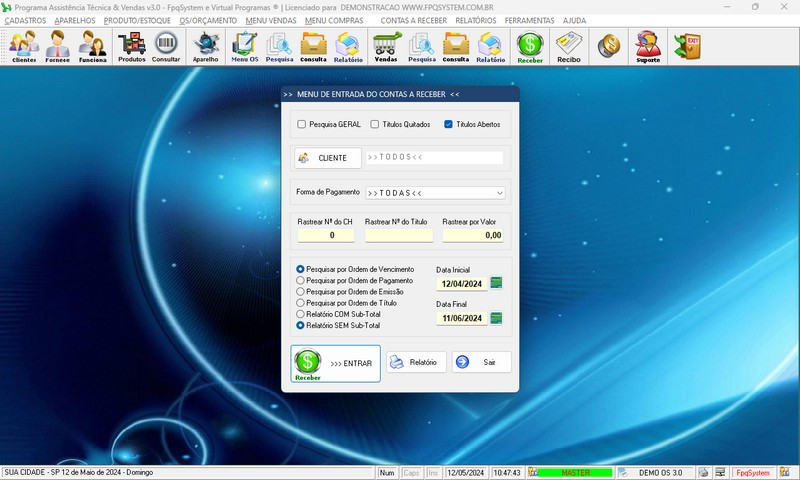Open calendar picker for Data Final
This screenshot has width=800, height=480.
point(497,318)
